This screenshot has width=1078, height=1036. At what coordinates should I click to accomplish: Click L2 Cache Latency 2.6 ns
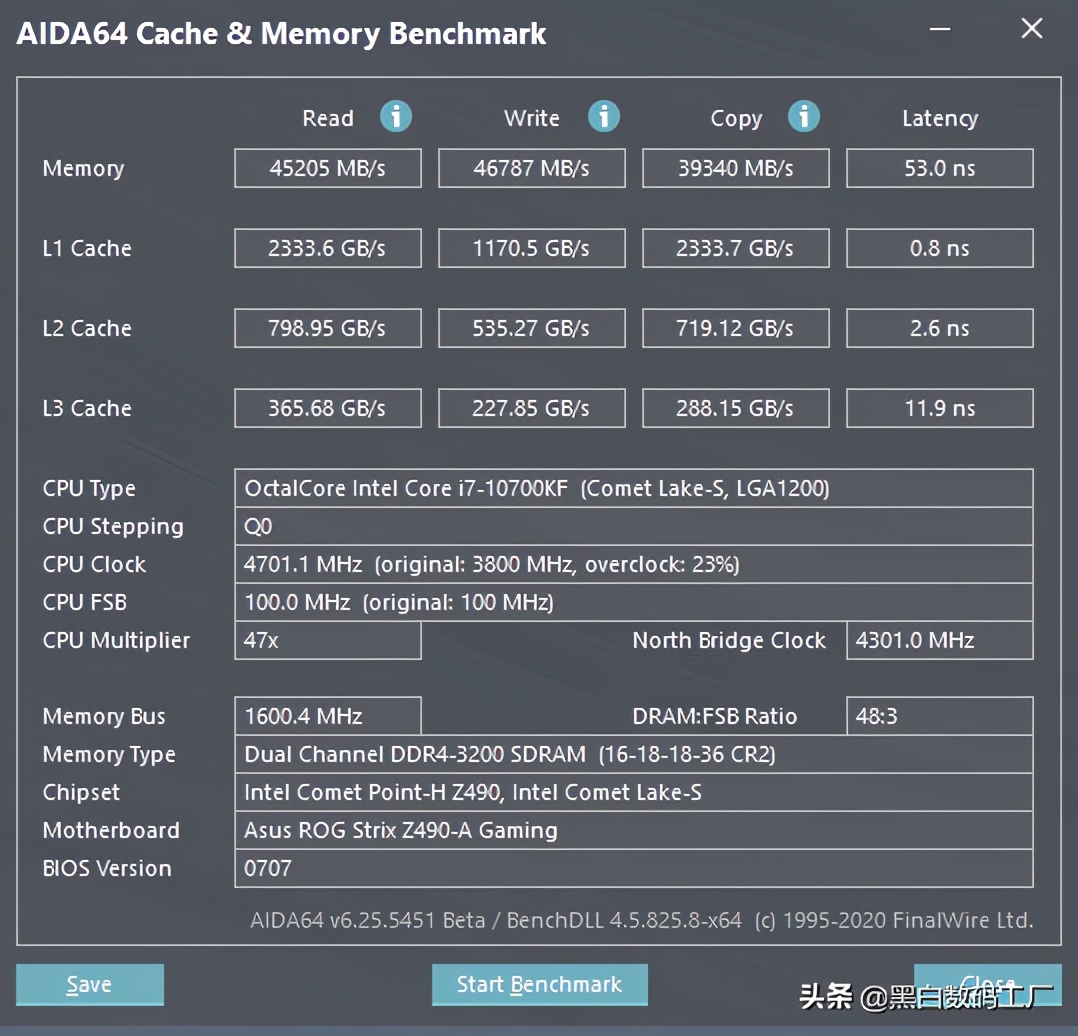point(940,328)
